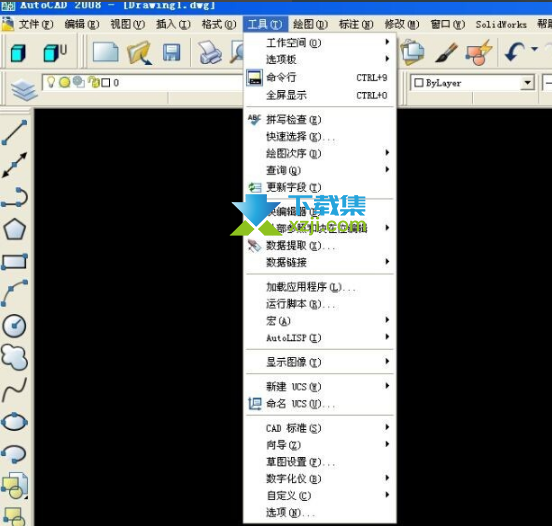Select the Ellipse Arc tool
552x526 pixels.
coord(14,454)
